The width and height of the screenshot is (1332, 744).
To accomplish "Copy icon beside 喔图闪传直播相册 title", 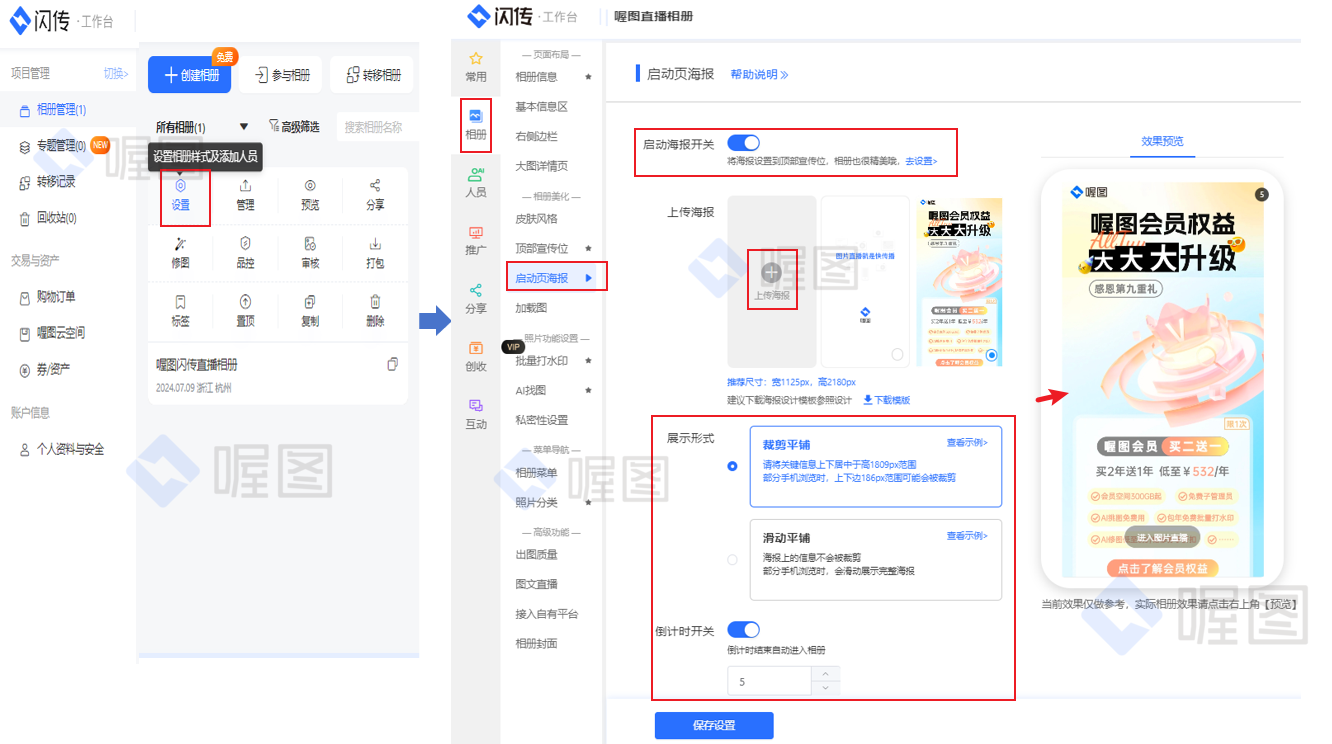I will [x=393, y=364].
